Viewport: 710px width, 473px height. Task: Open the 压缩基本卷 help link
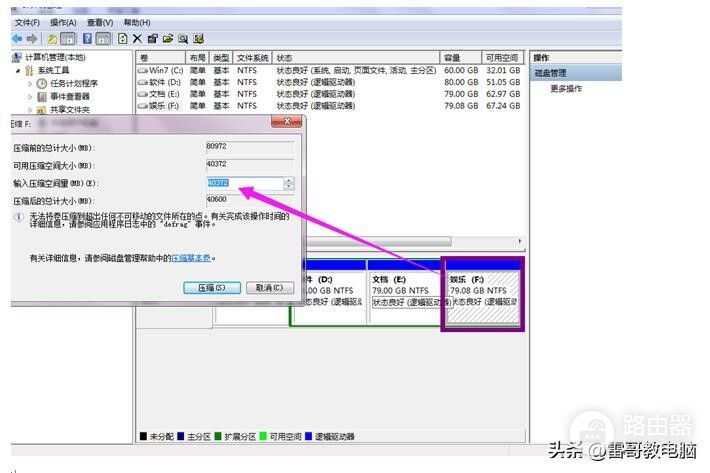190,257
